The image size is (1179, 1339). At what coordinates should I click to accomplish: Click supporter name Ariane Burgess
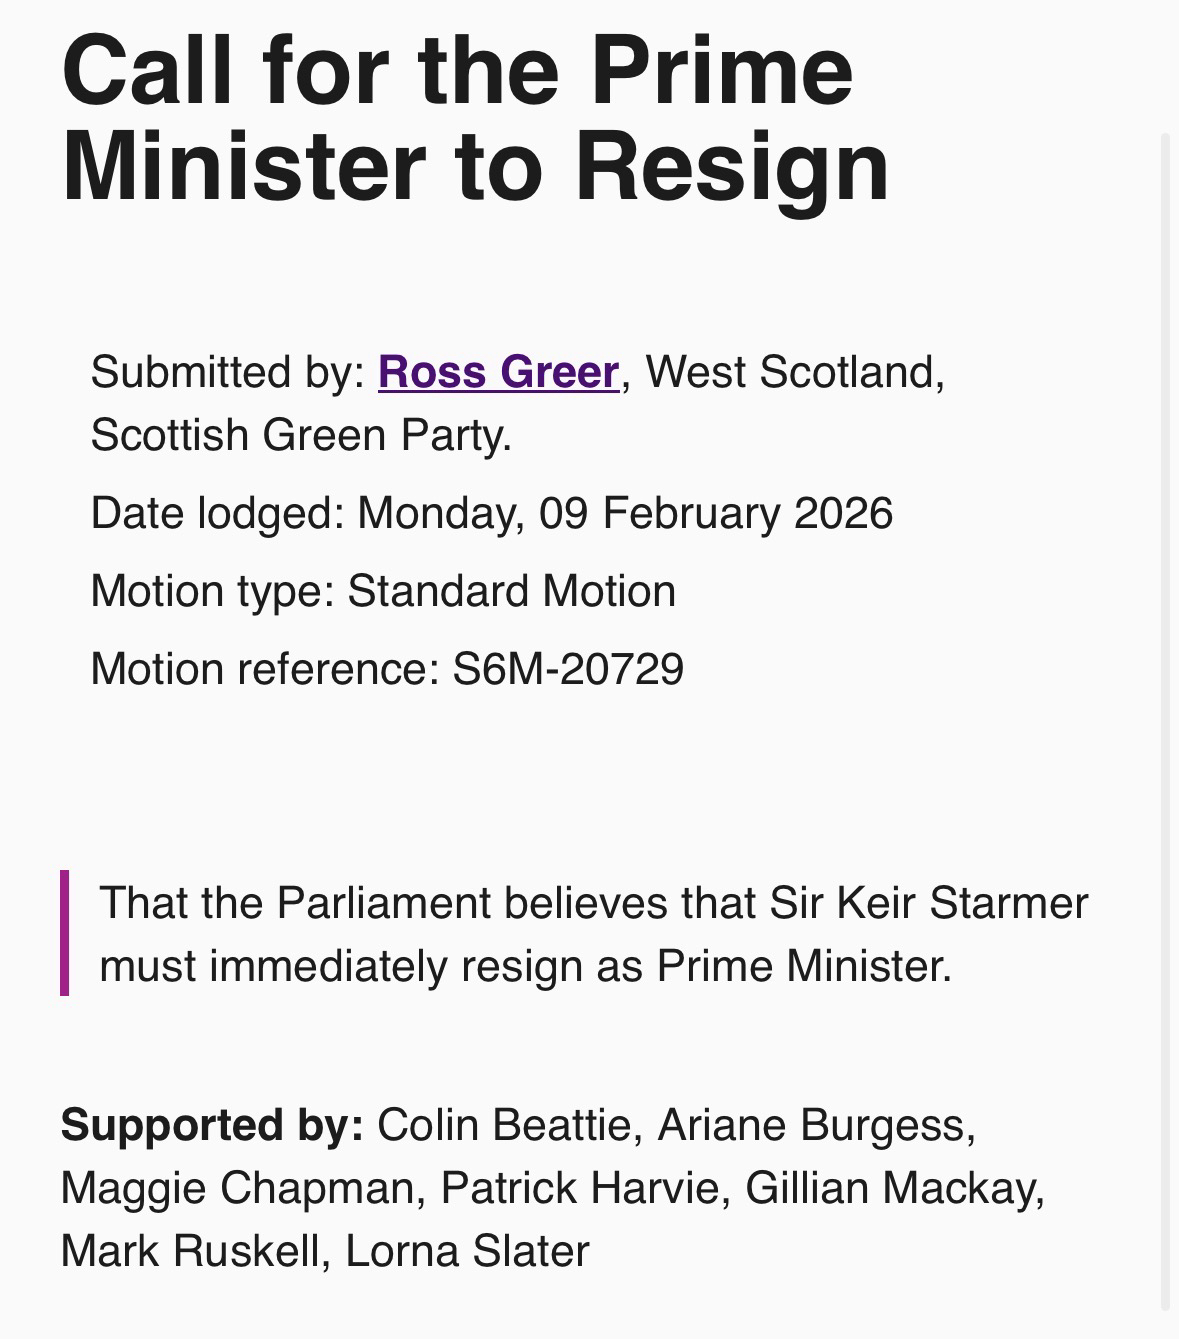click(x=814, y=1125)
